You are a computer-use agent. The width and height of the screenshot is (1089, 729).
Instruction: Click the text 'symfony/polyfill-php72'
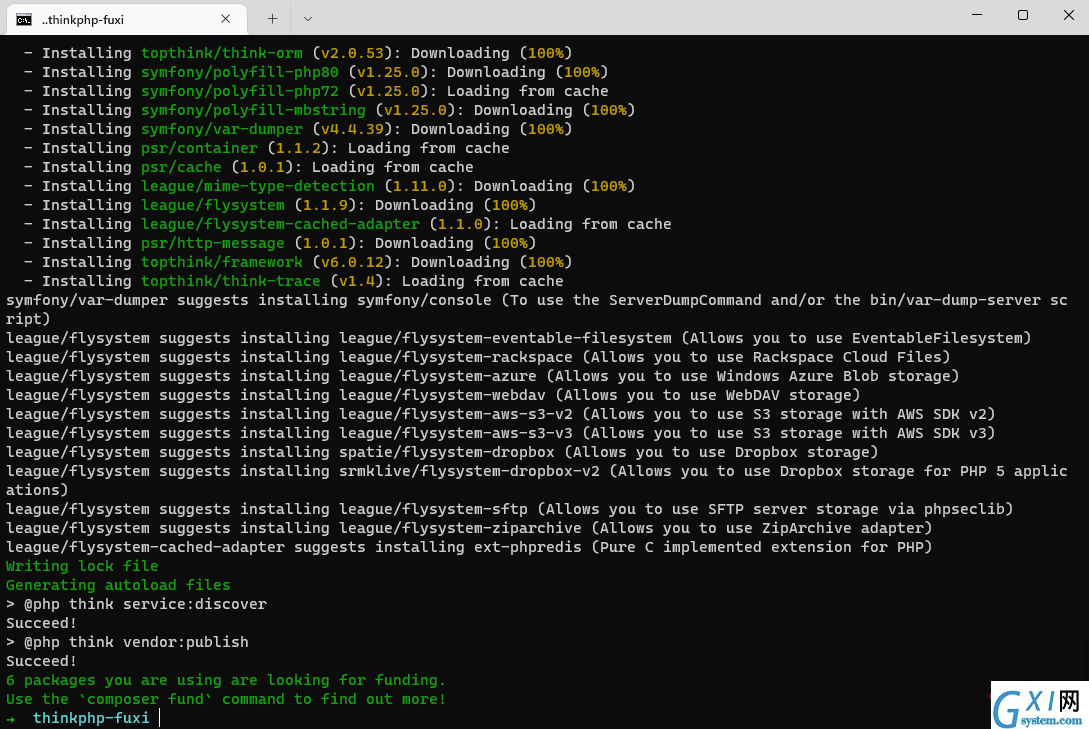pyautogui.click(x=240, y=91)
